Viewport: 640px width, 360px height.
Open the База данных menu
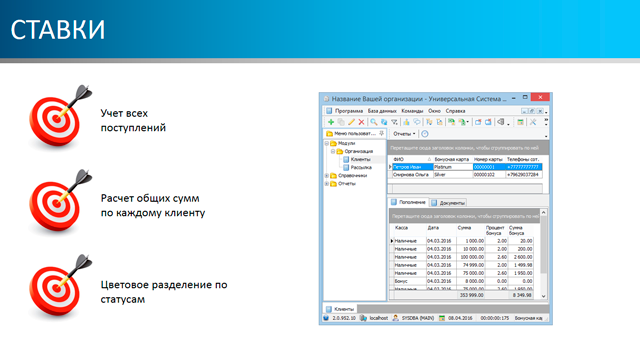pos(382,111)
